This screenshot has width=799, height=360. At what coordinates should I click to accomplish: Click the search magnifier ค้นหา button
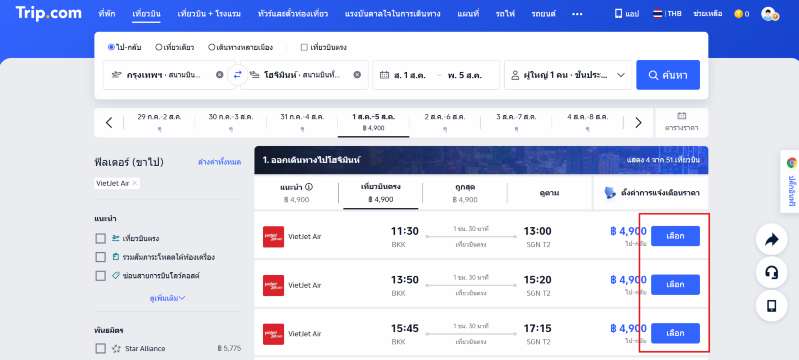tap(668, 75)
